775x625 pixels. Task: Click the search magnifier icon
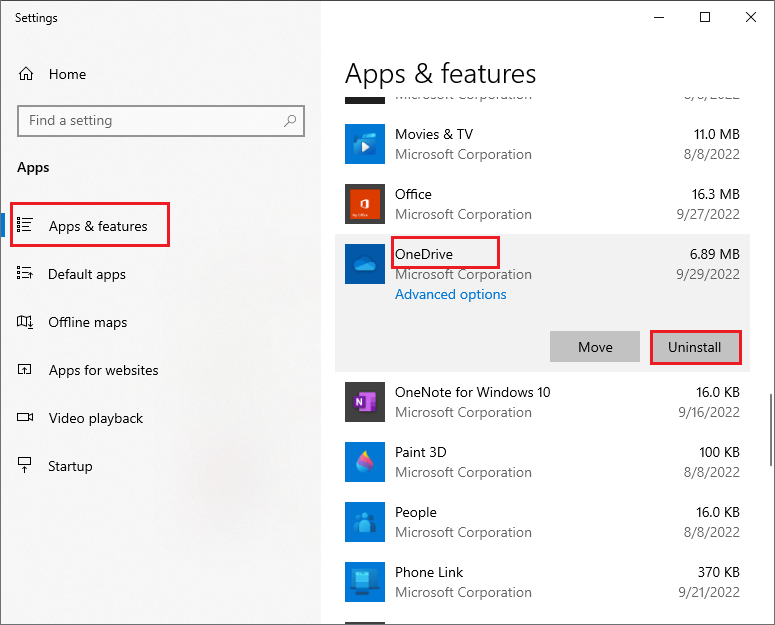[x=290, y=121]
